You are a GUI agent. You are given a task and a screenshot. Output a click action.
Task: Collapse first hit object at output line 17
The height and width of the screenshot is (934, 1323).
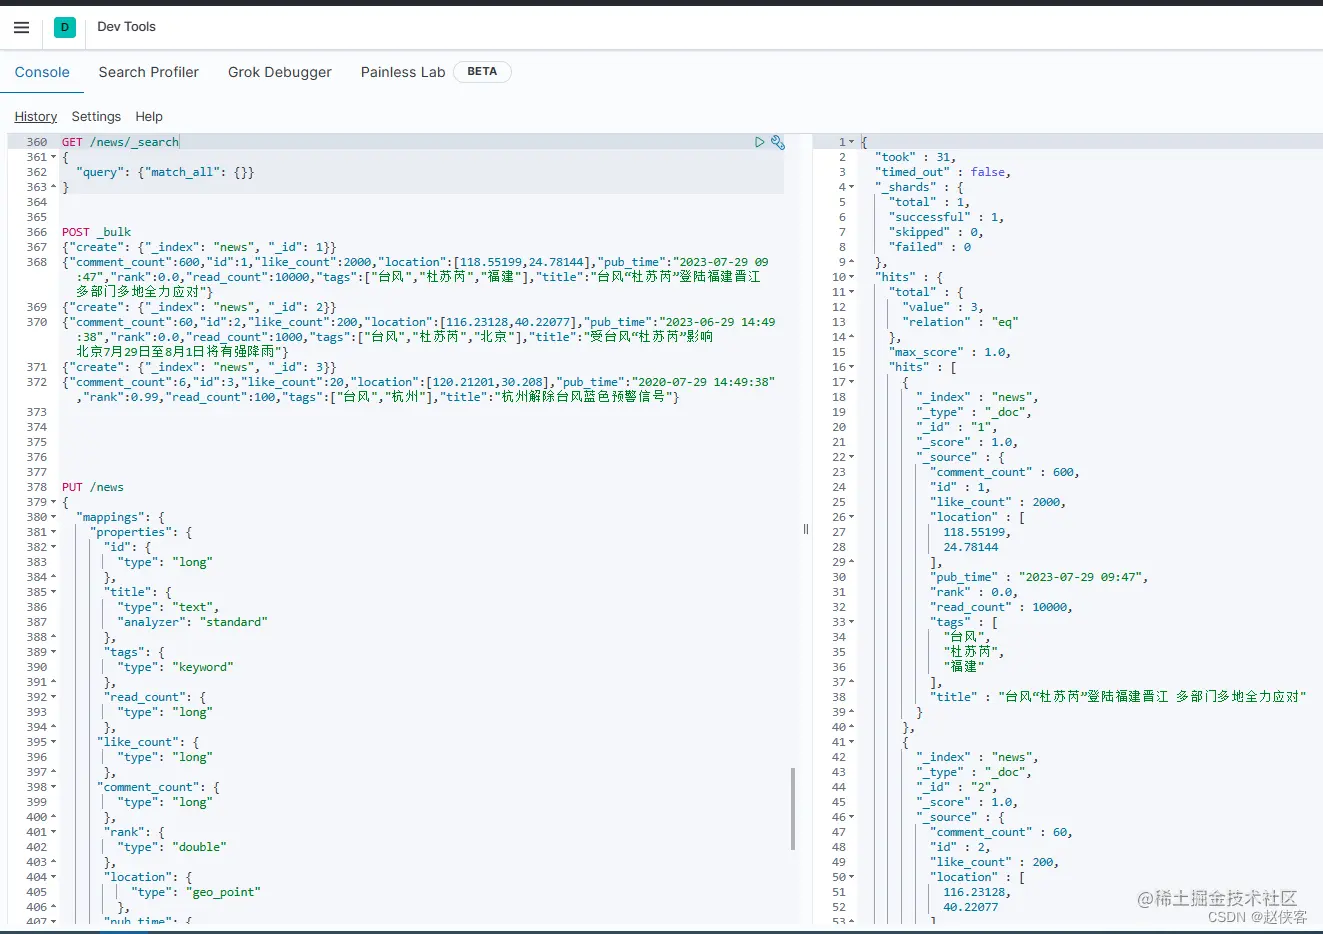tap(852, 382)
